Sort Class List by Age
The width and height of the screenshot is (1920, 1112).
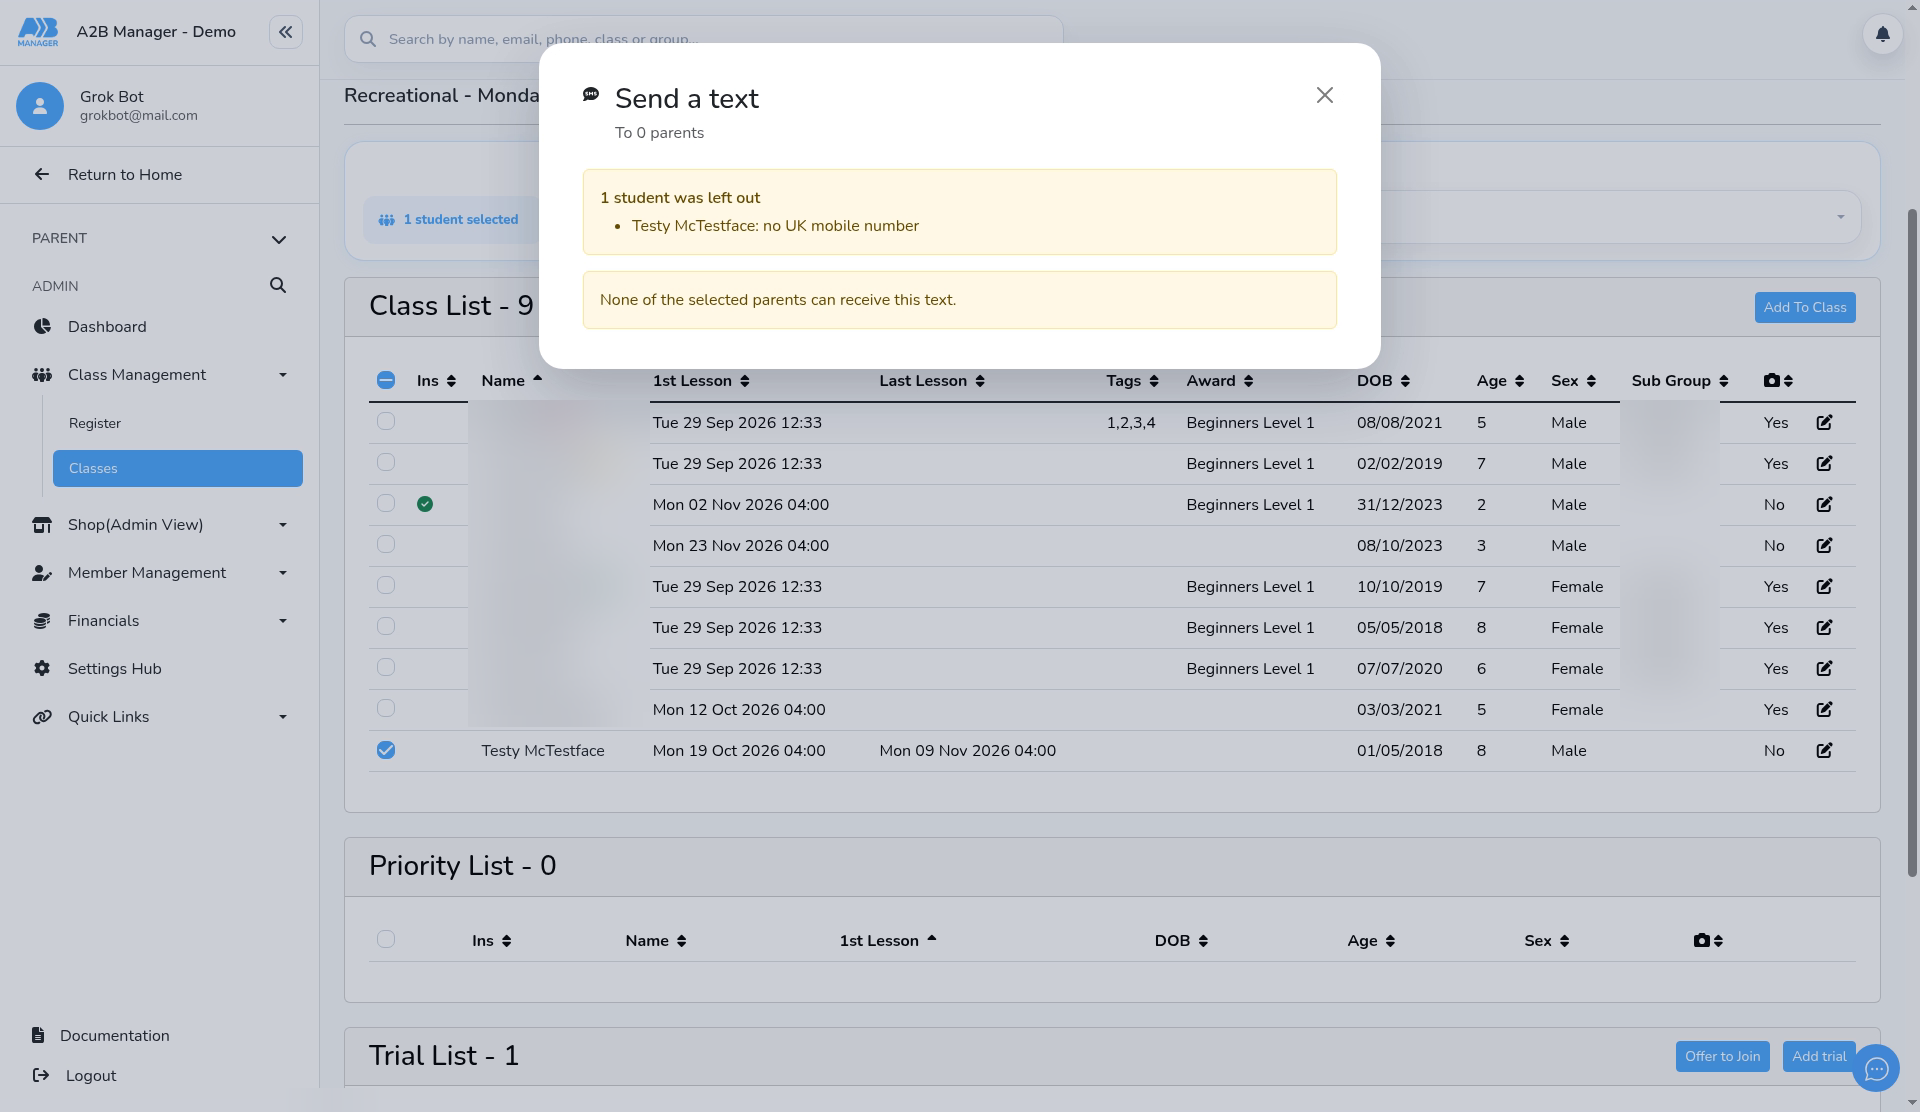[x=1500, y=381]
